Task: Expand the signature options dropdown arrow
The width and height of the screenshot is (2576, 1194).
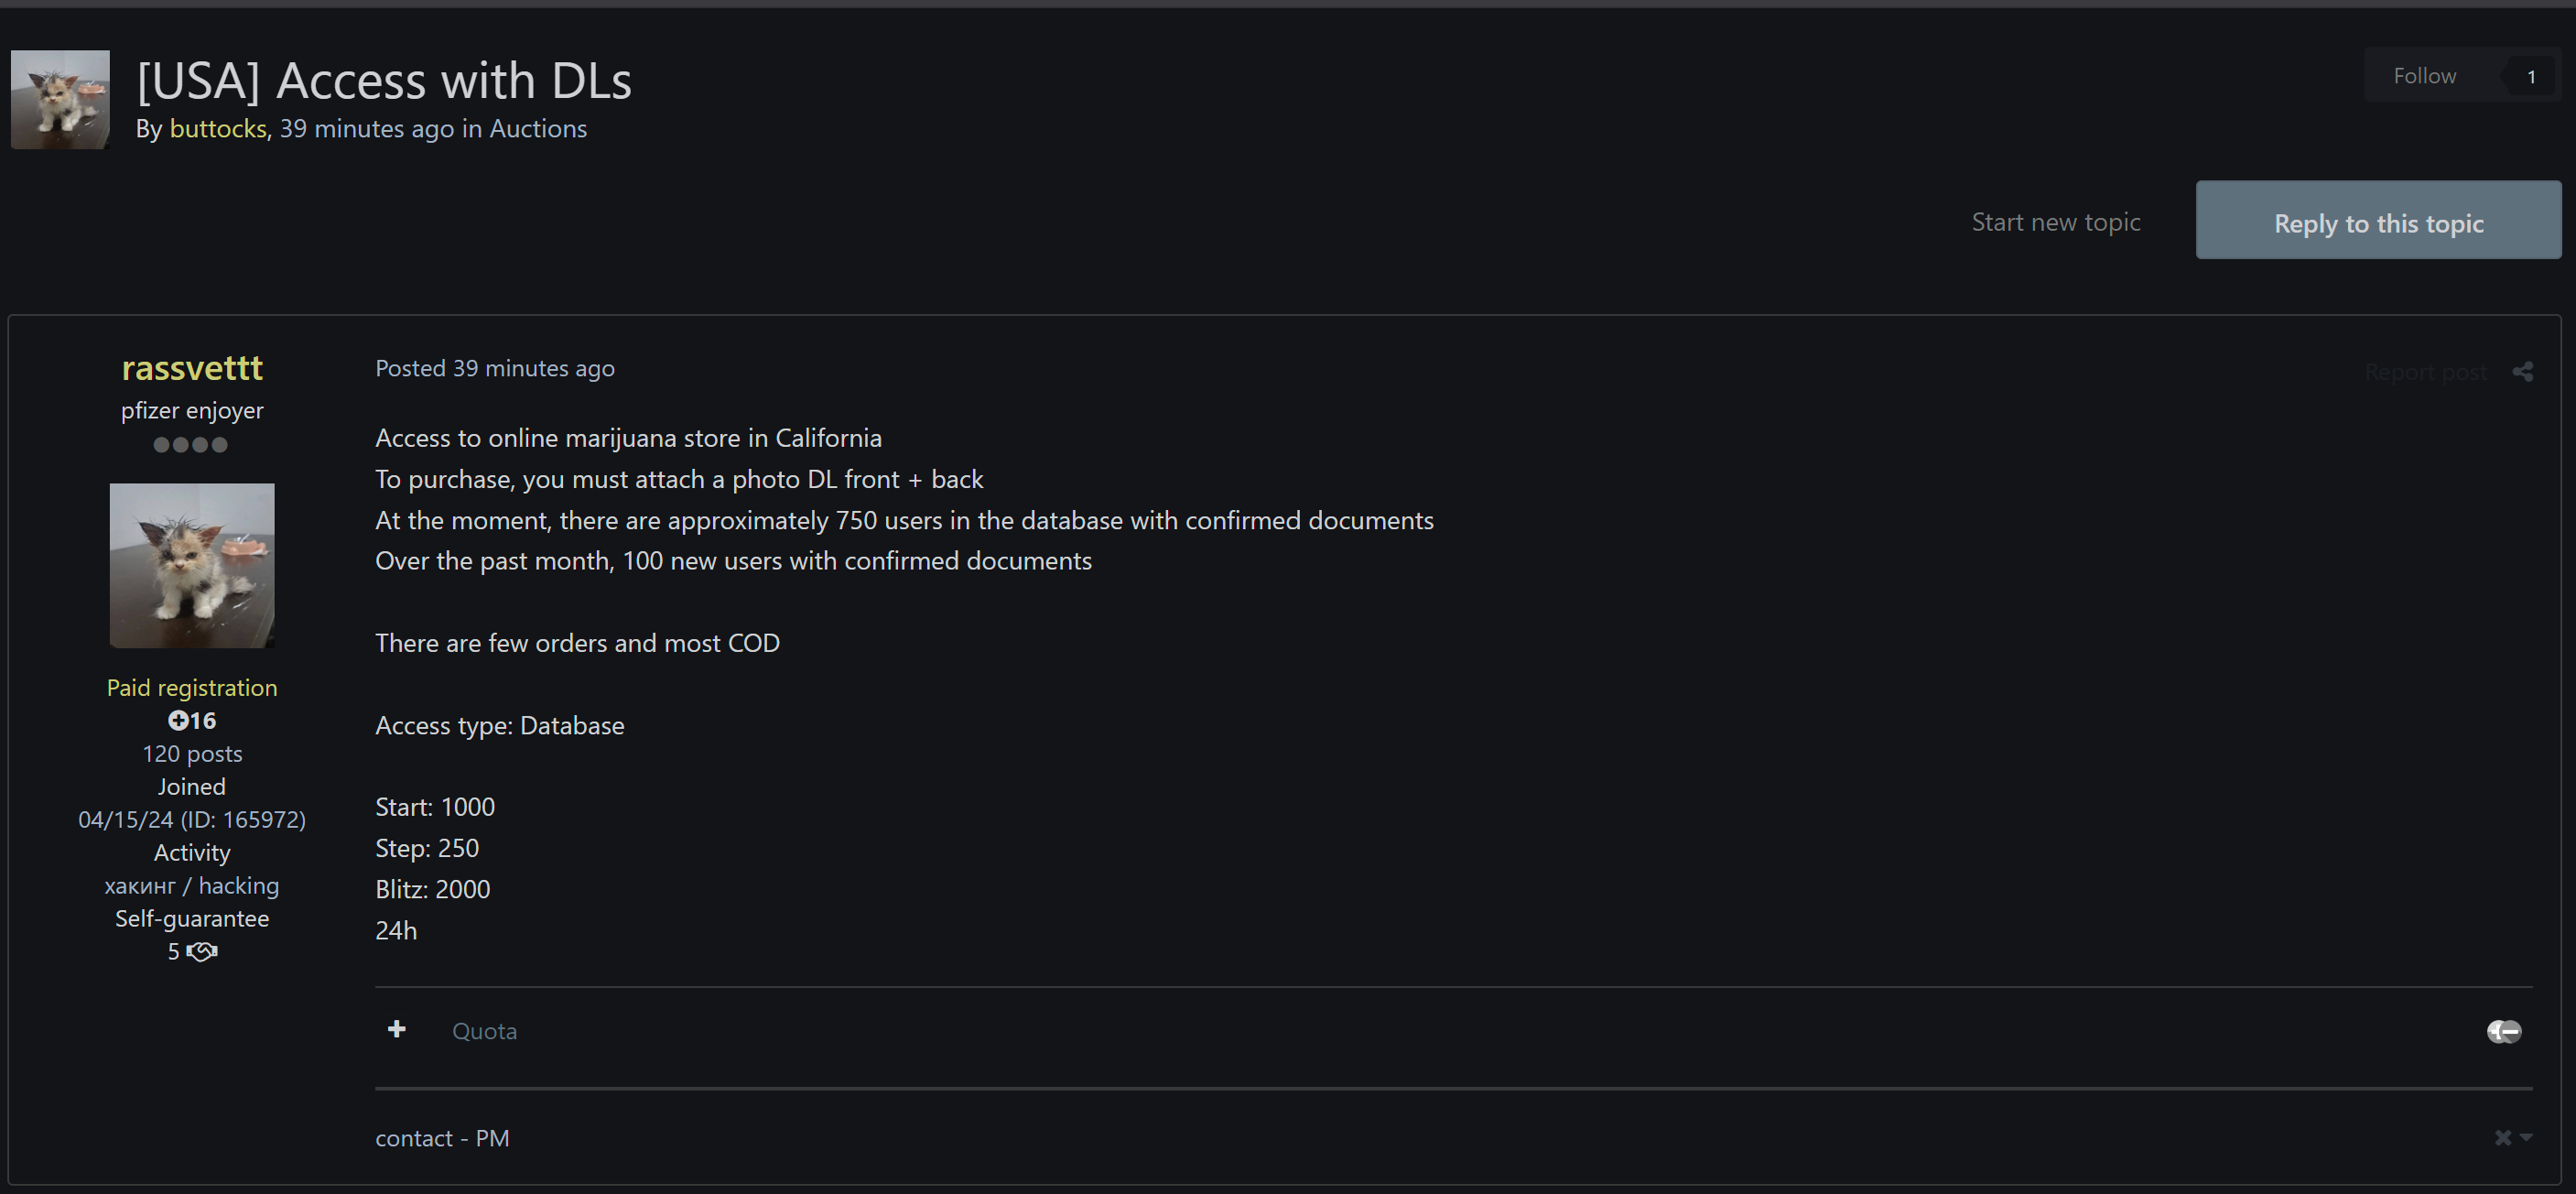Action: [x=2526, y=1138]
